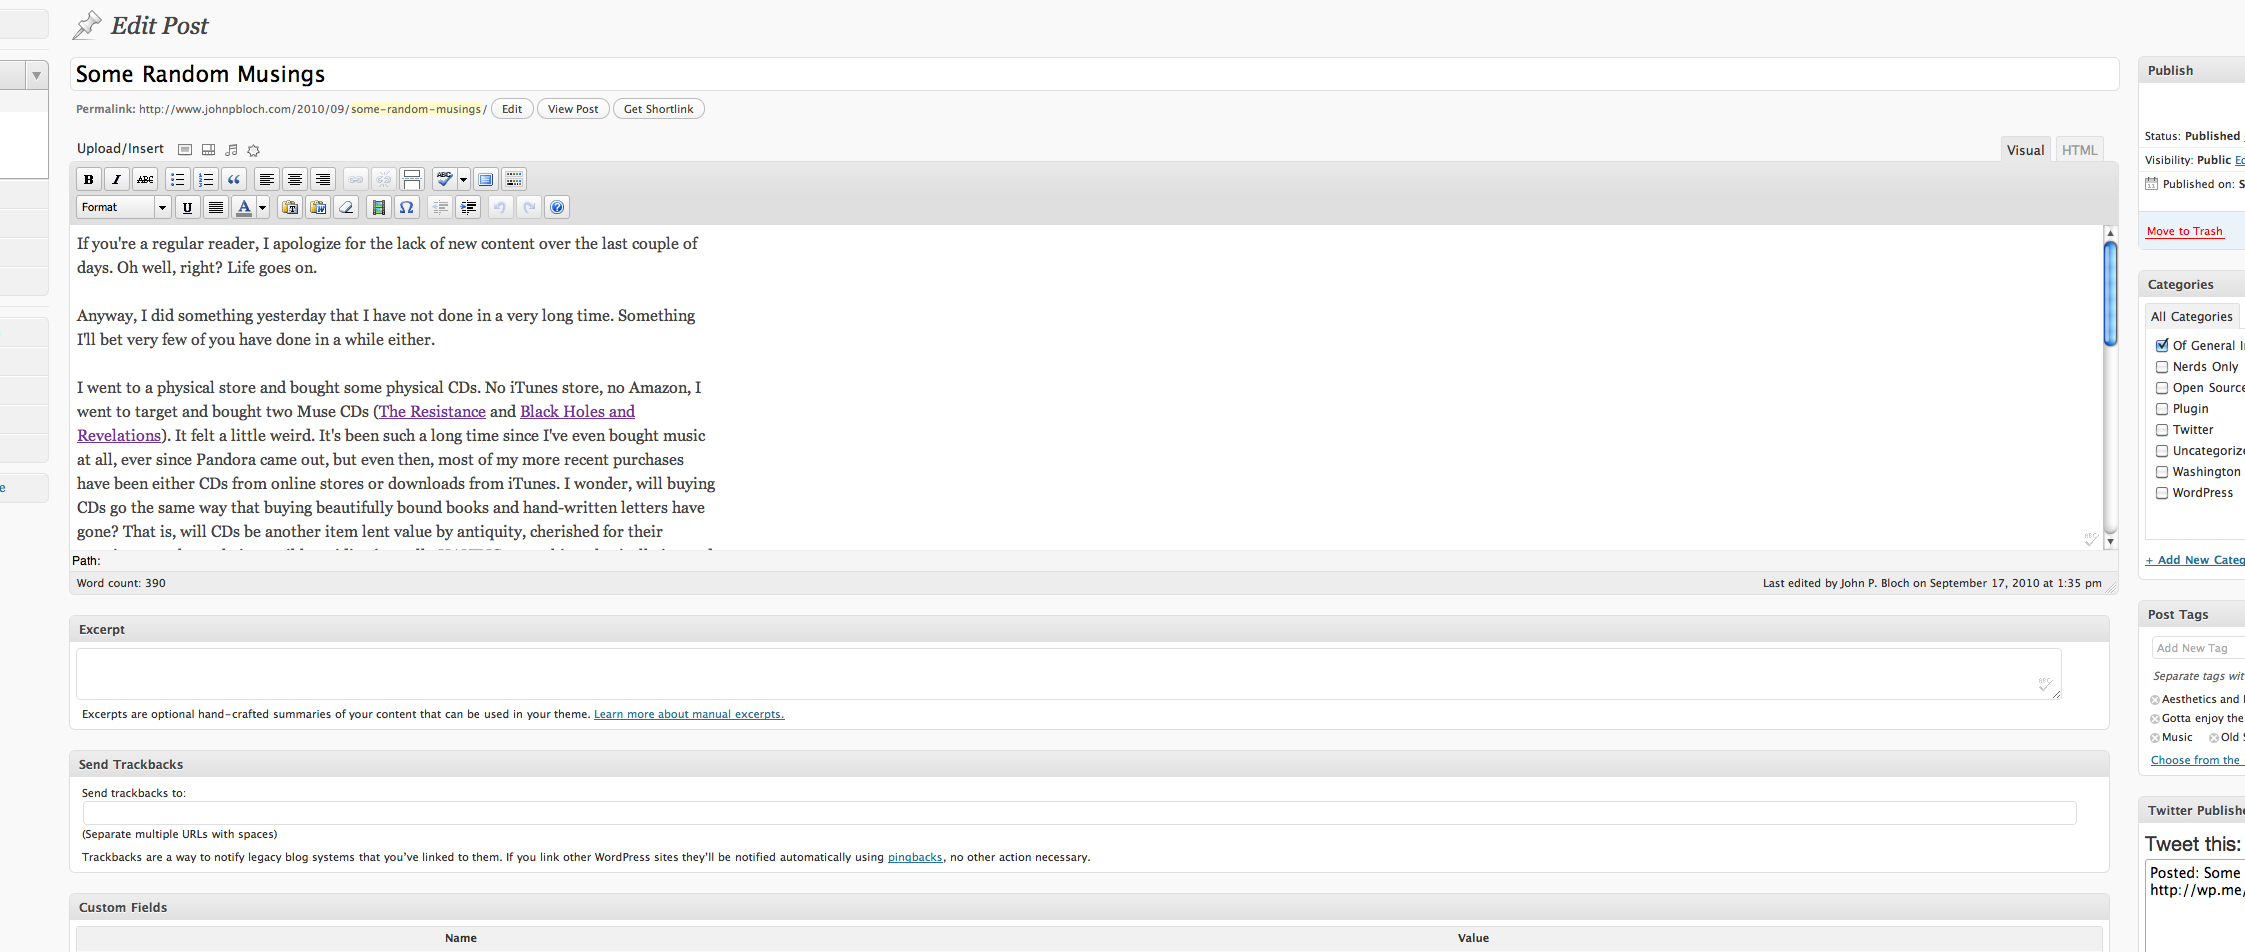The image size is (2245, 952).
Task: Open the text color picker dropdown
Action: (263, 207)
